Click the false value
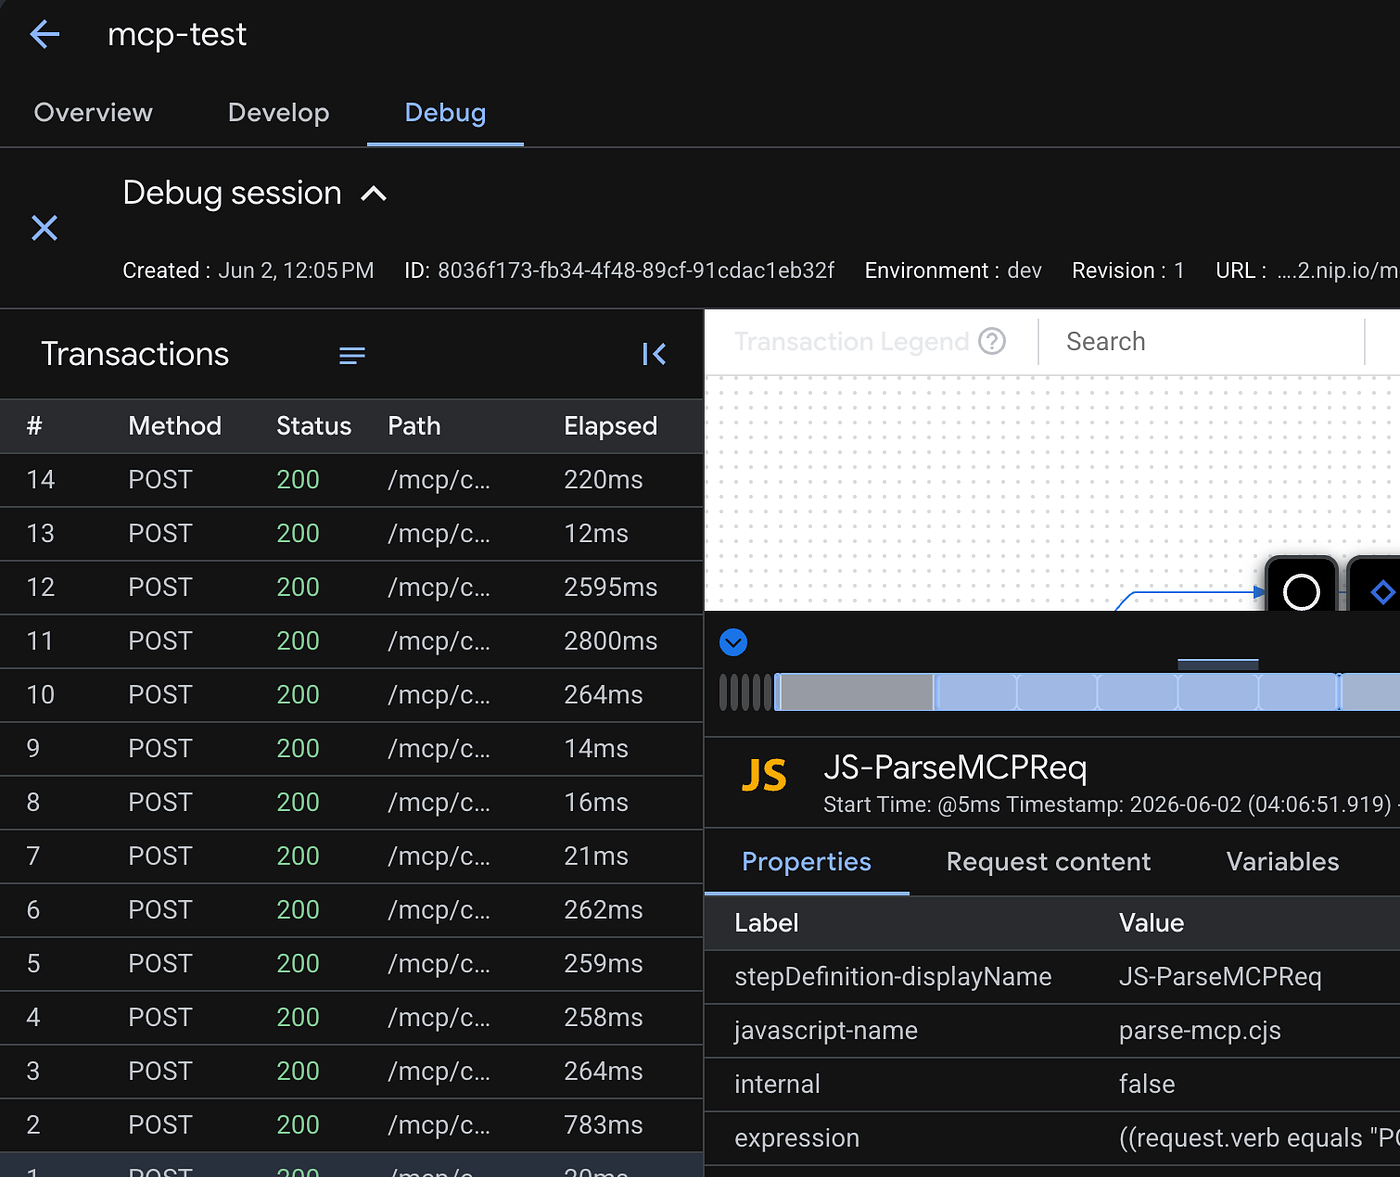Viewport: 1400px width, 1177px height. point(1147,1085)
